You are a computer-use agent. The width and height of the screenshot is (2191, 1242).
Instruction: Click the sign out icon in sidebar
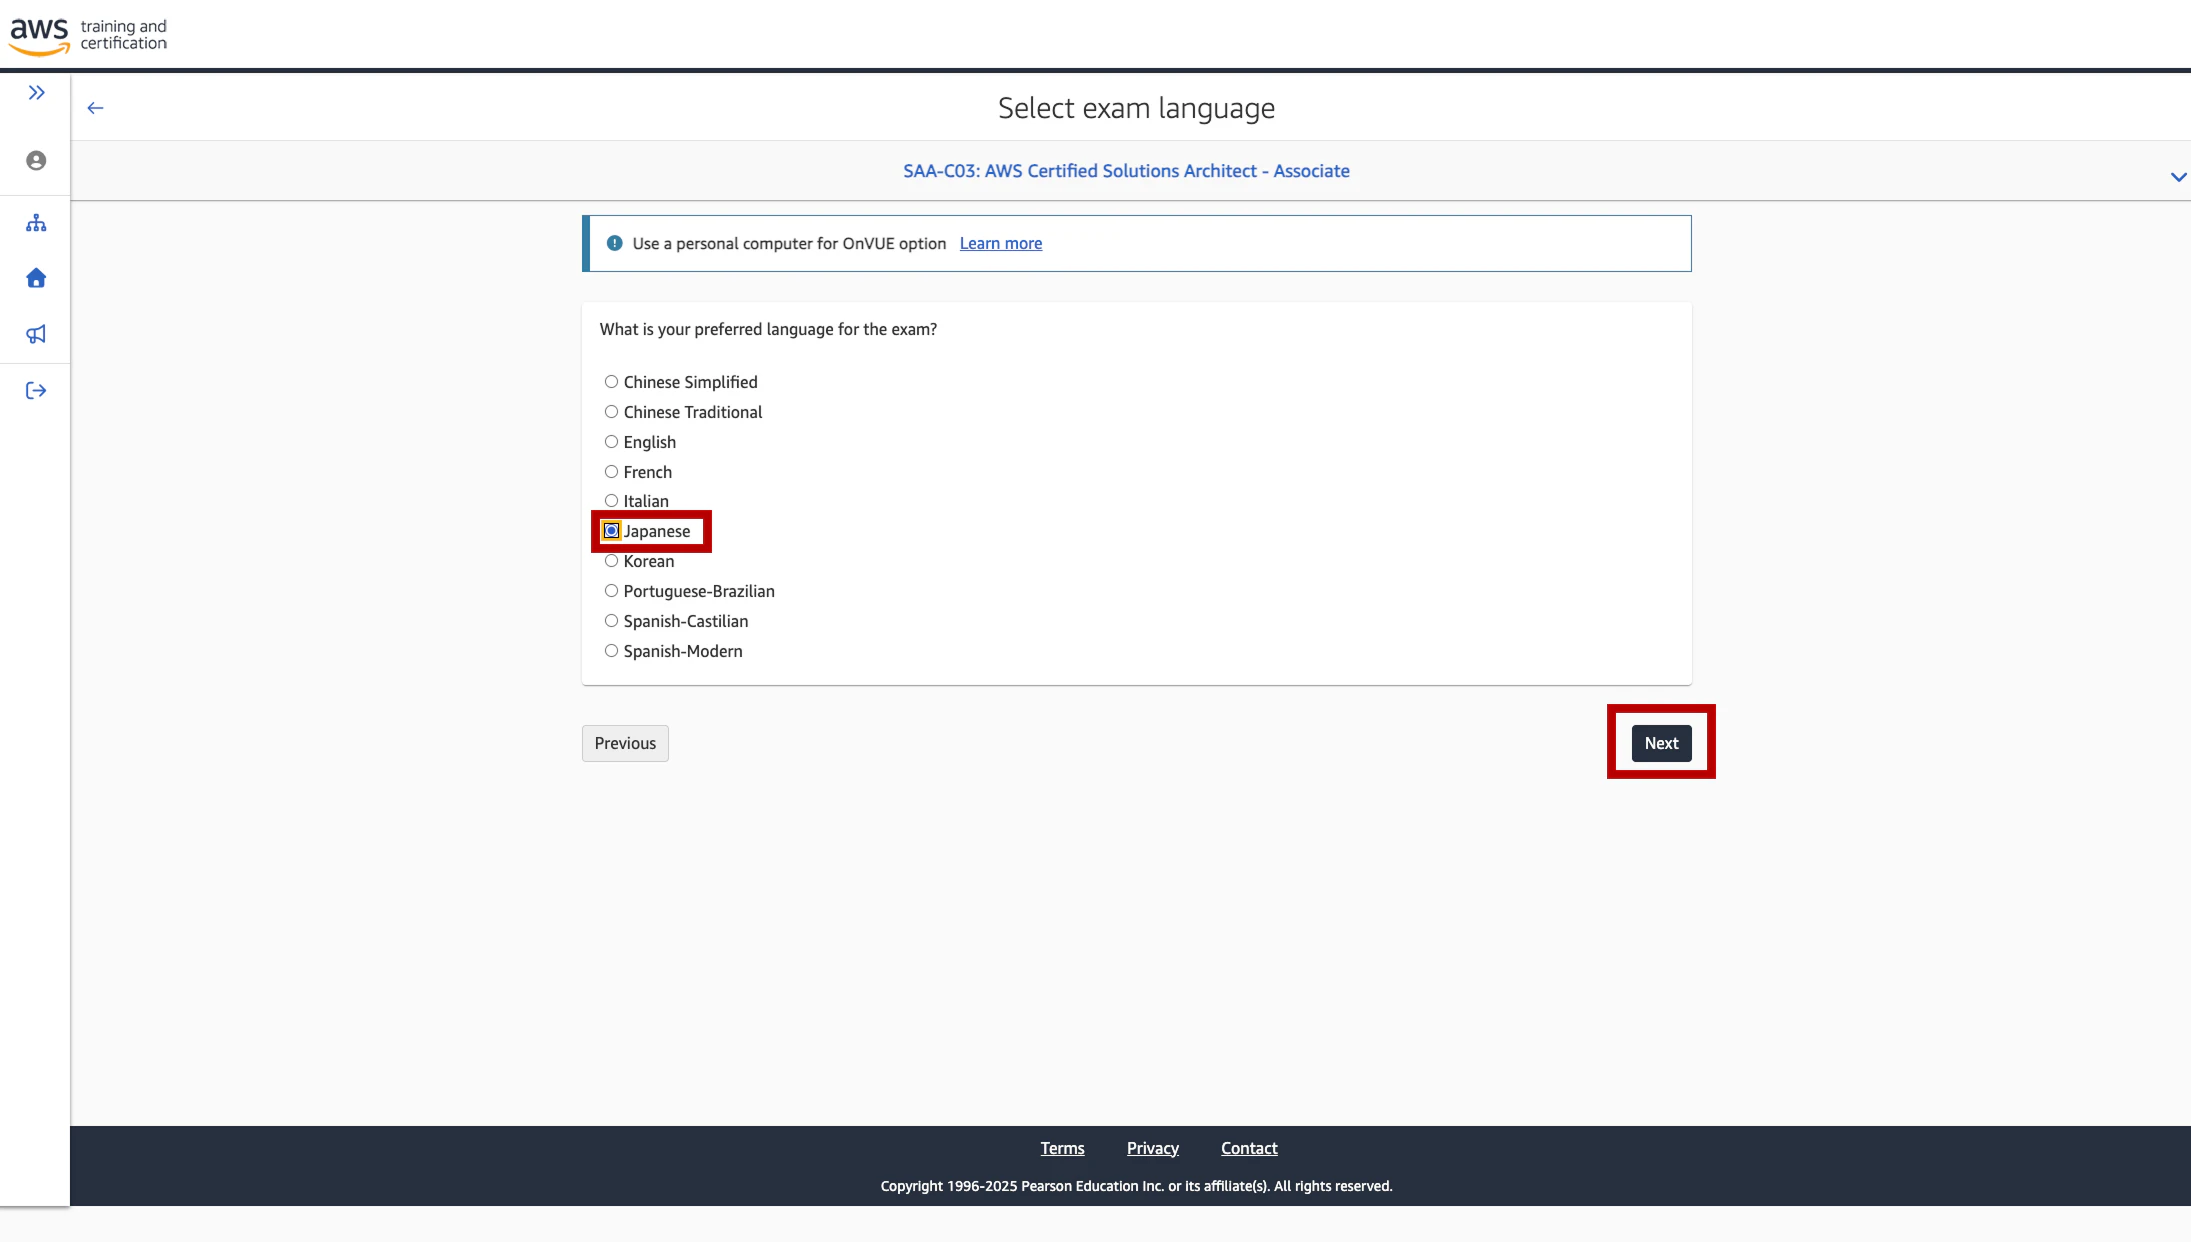(36, 391)
